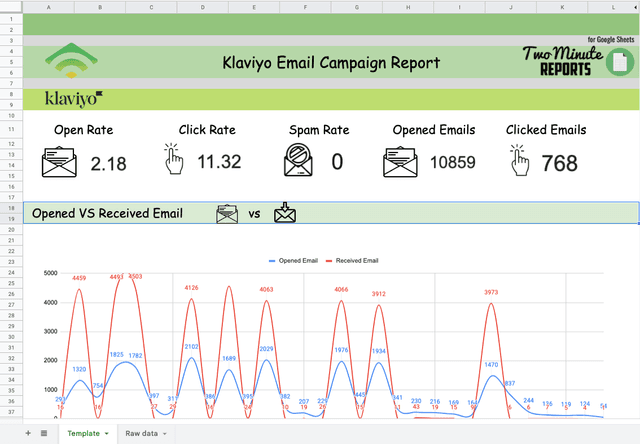Click the open rate value 2.18
Screen dimensions: 640x444
tap(109, 164)
